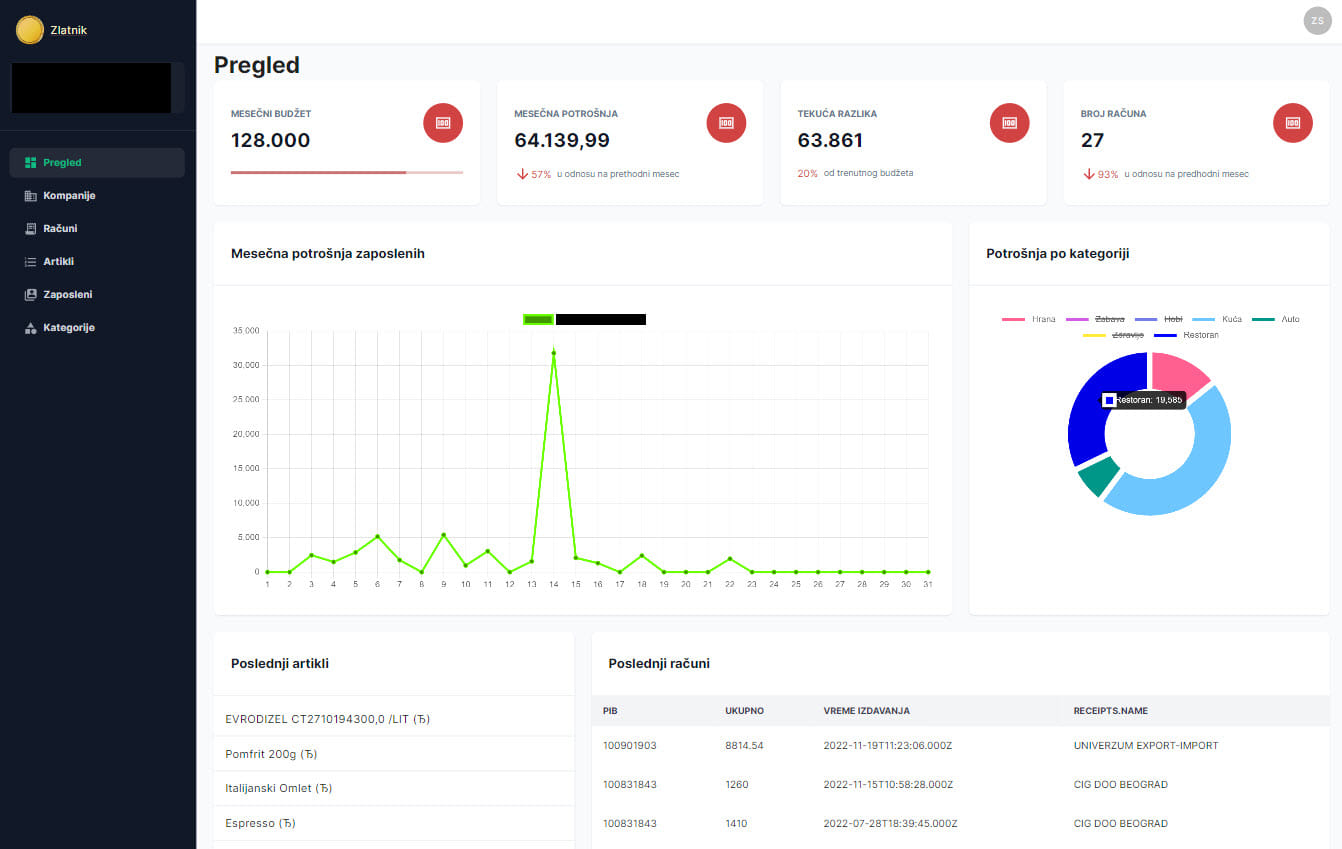Click the down arrow next to 93%
Viewport: 1342px width, 849px height.
tap(1089, 174)
